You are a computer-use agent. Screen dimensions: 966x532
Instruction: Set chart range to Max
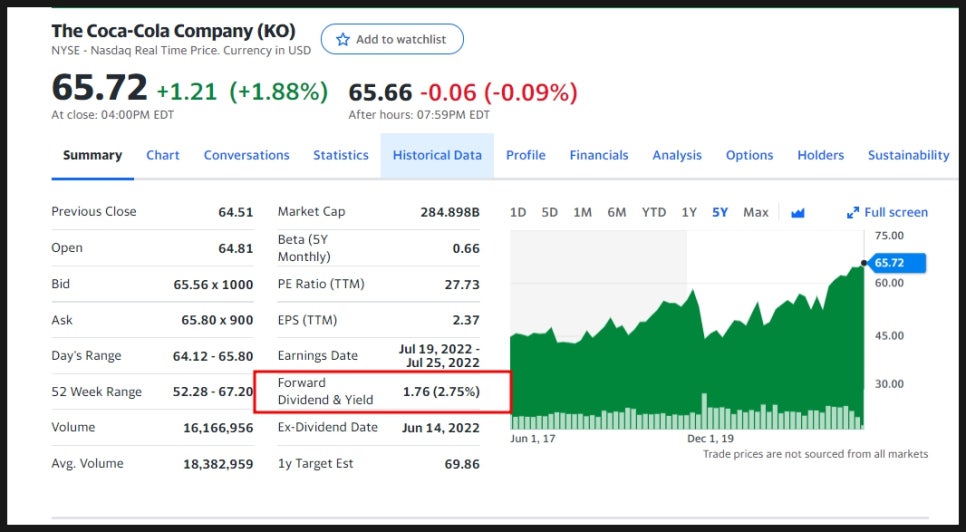tap(755, 212)
